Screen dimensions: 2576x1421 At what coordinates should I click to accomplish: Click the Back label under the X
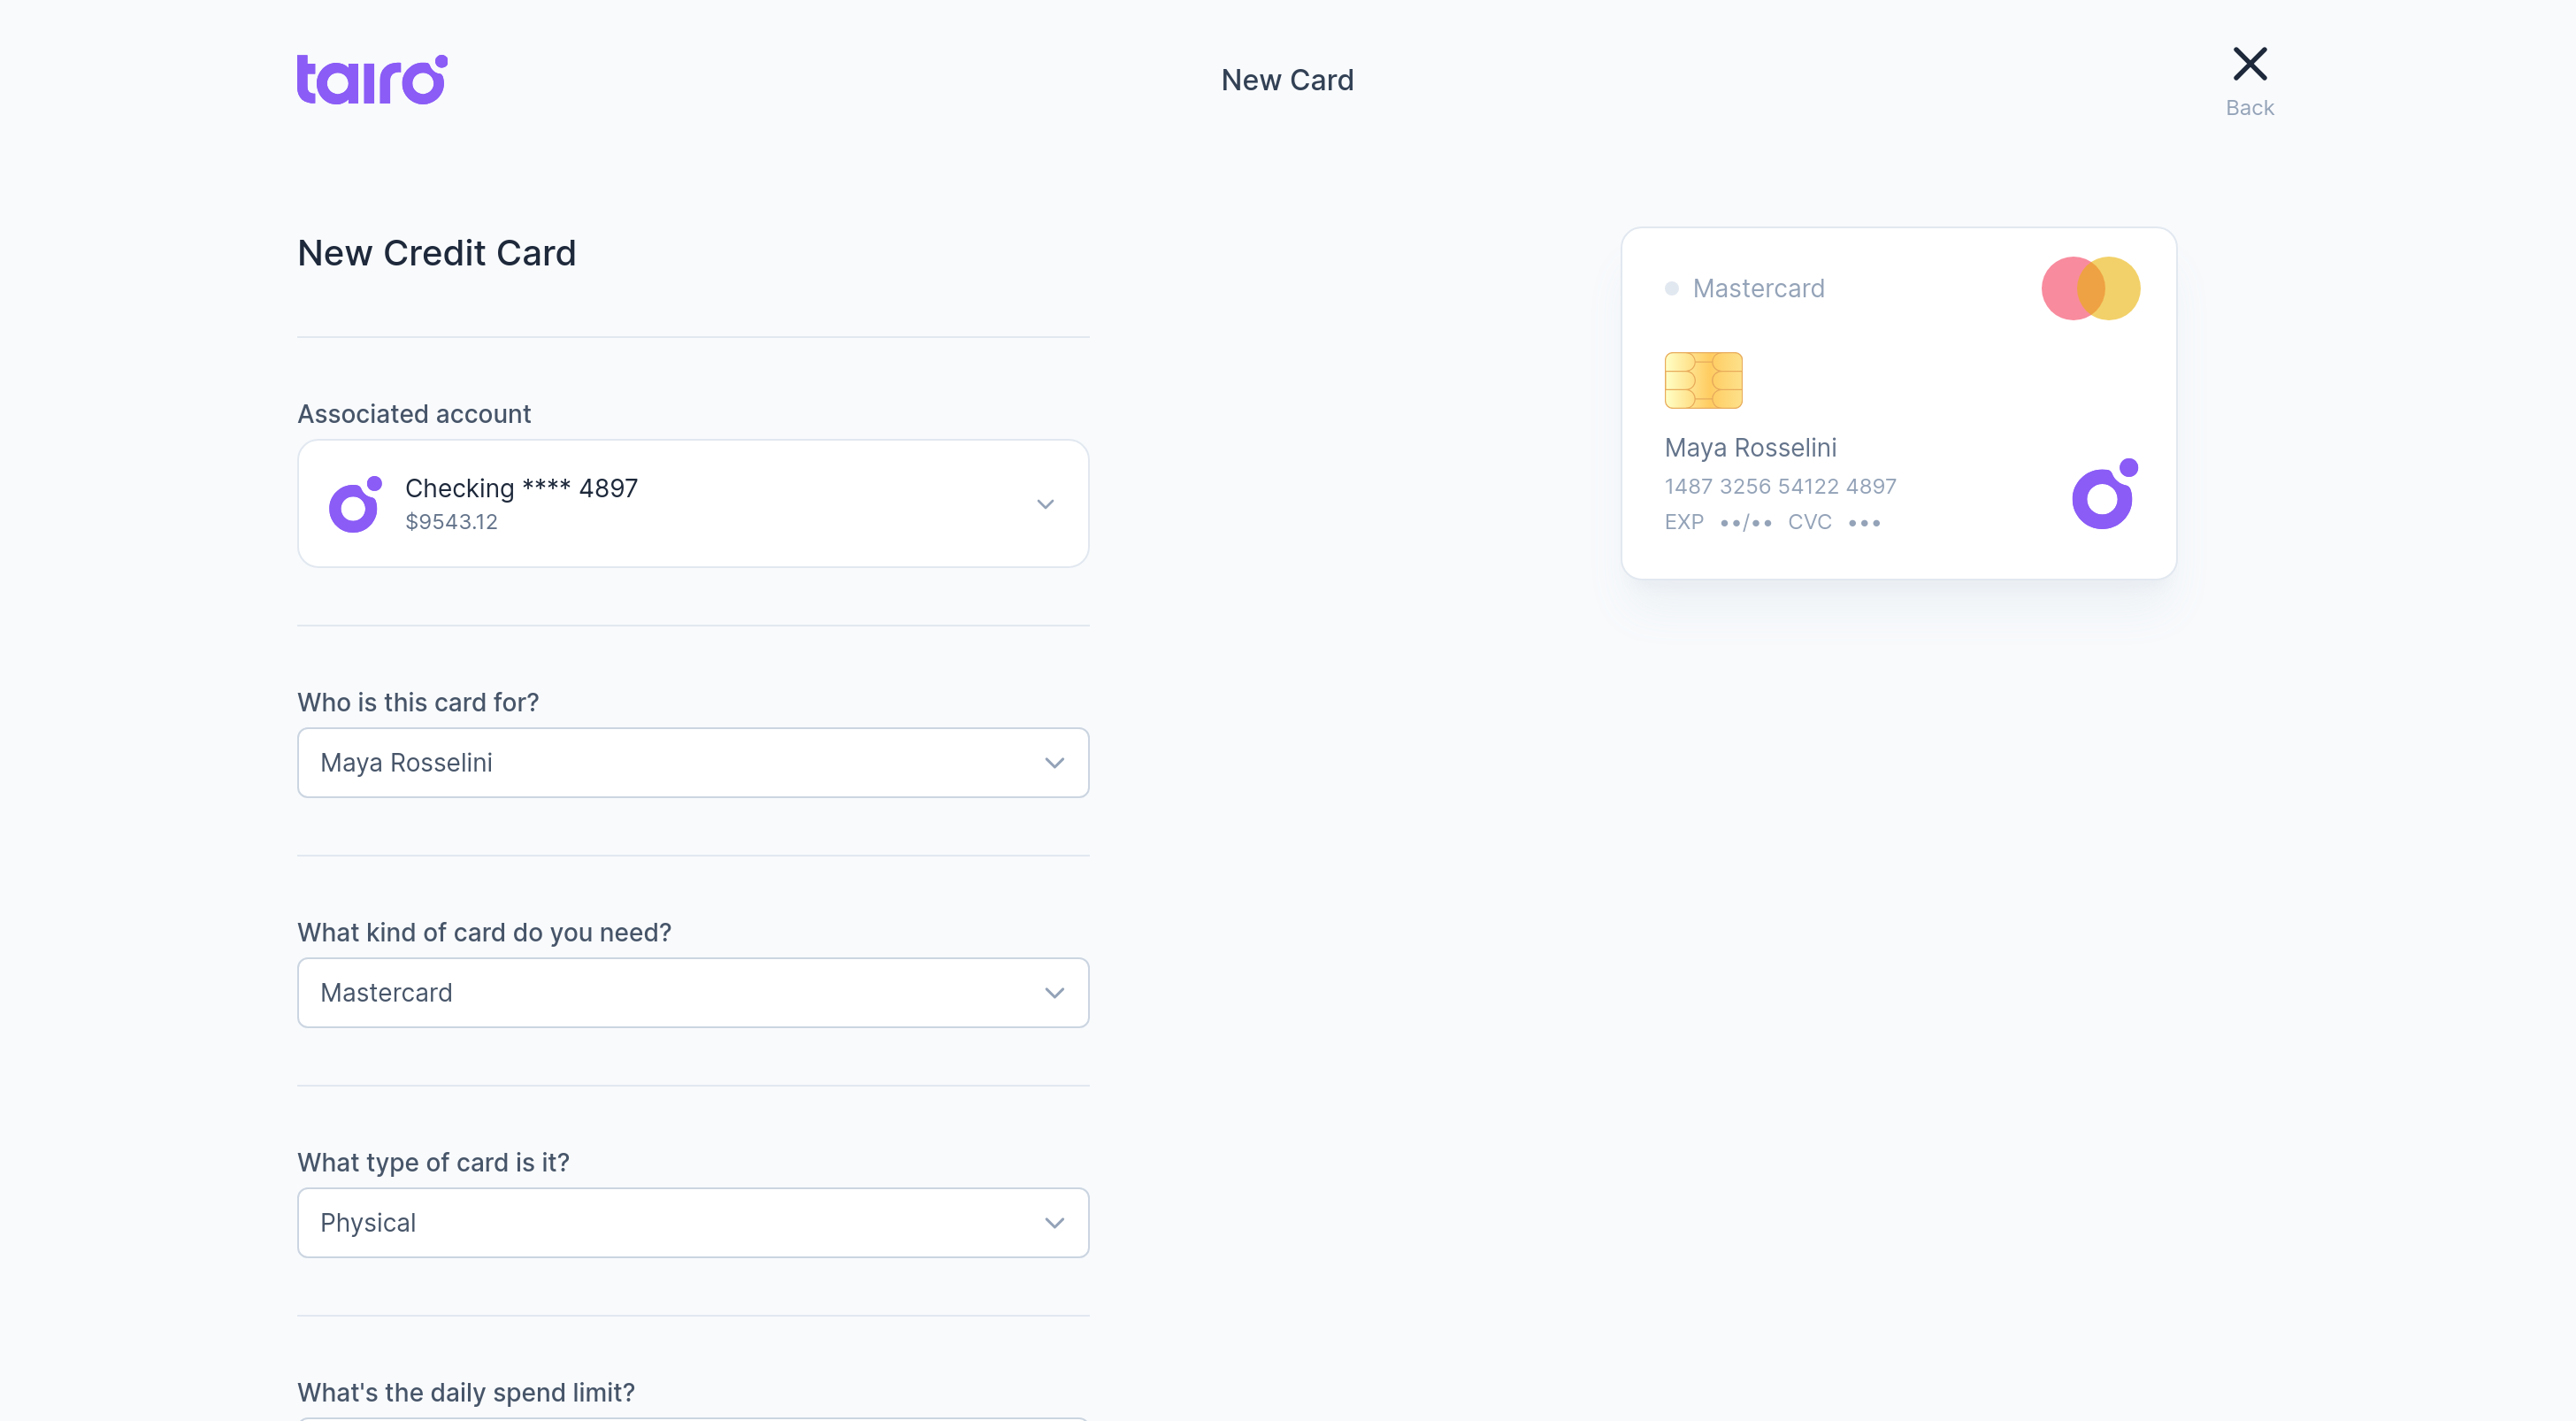pos(2249,108)
